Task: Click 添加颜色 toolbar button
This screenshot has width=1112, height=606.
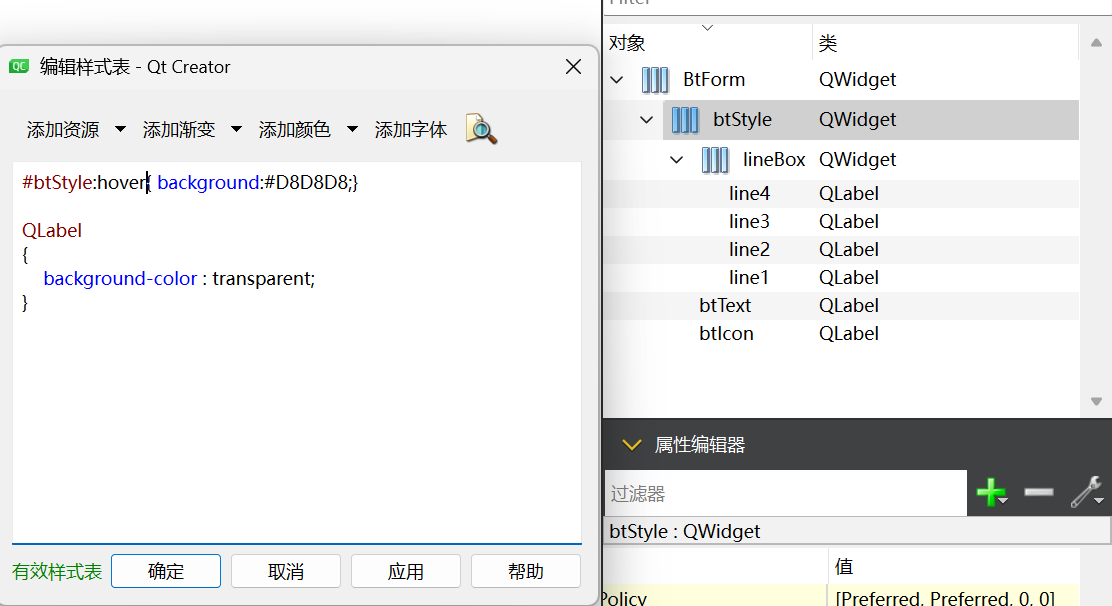Action: click(x=294, y=130)
